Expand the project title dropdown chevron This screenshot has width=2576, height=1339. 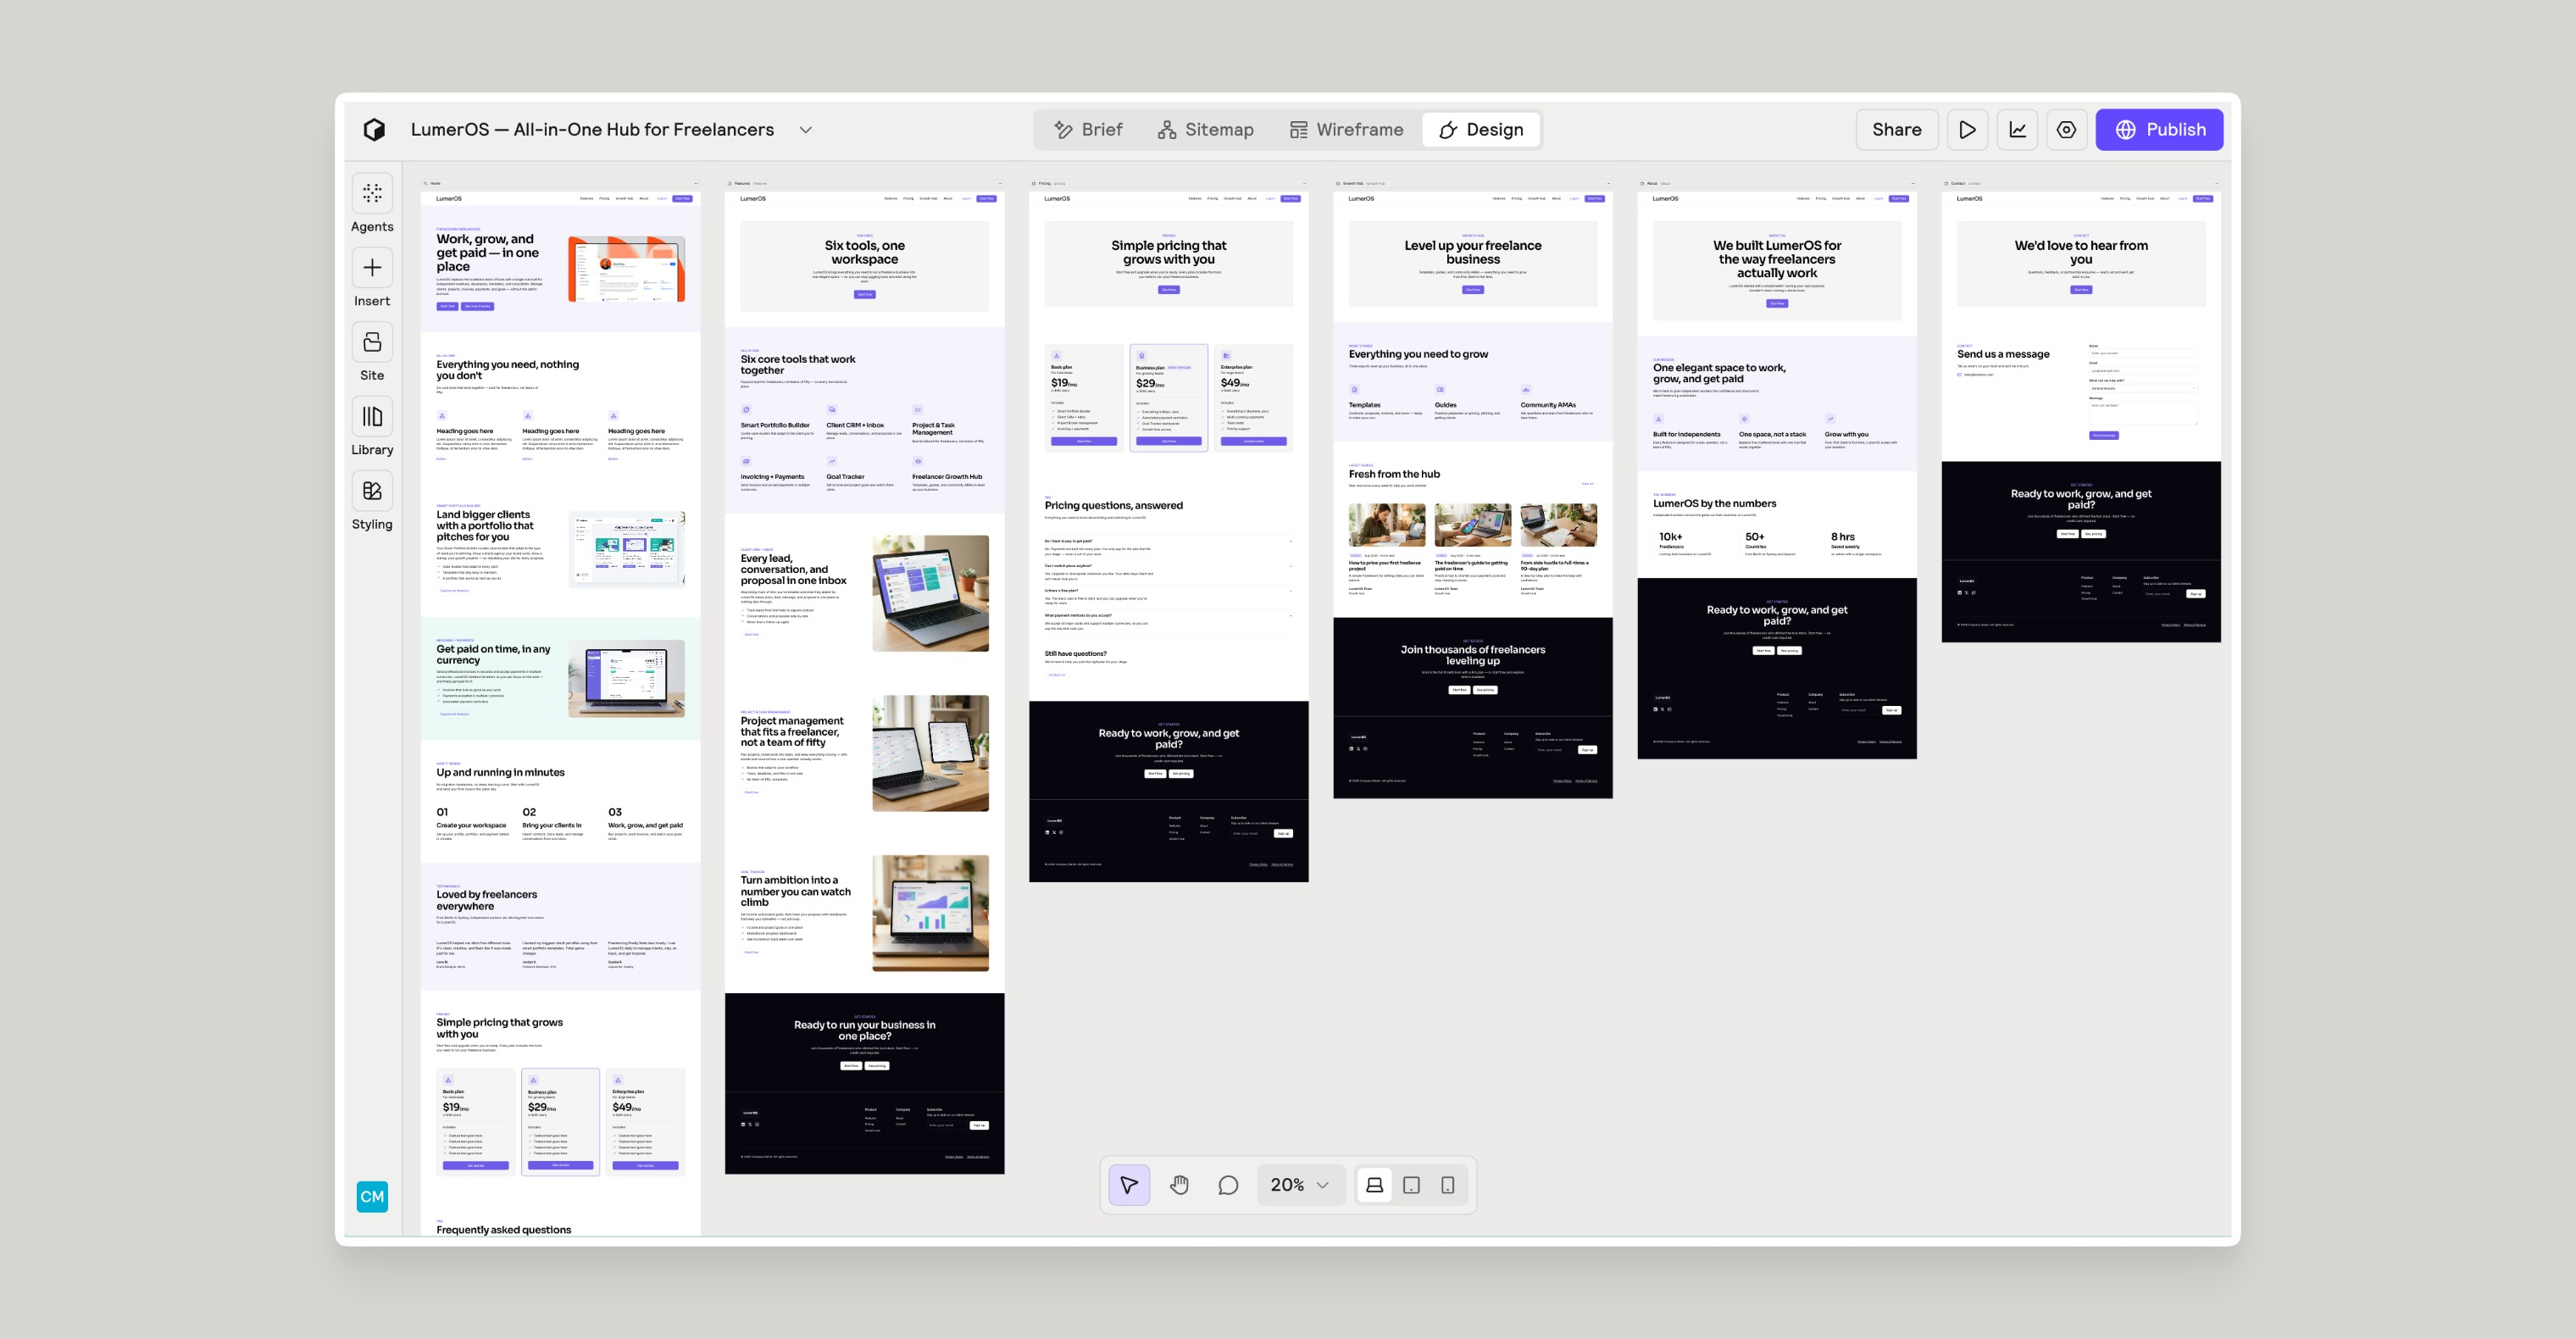[806, 130]
